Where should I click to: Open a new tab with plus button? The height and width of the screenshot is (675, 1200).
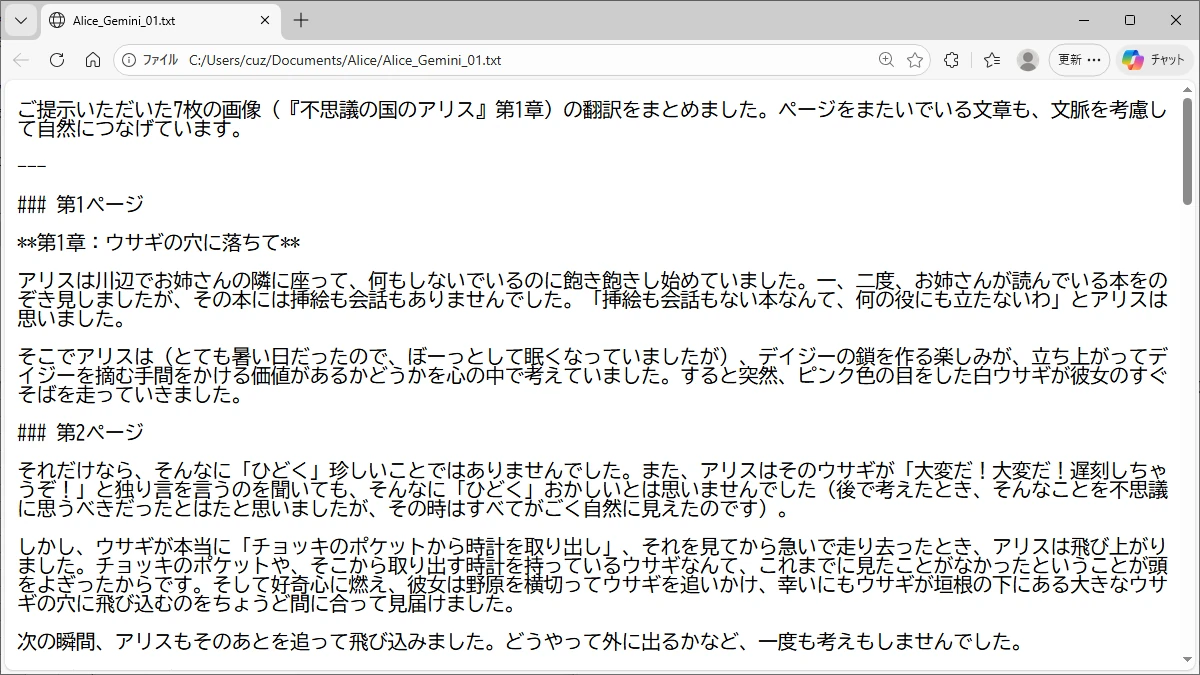pos(301,20)
